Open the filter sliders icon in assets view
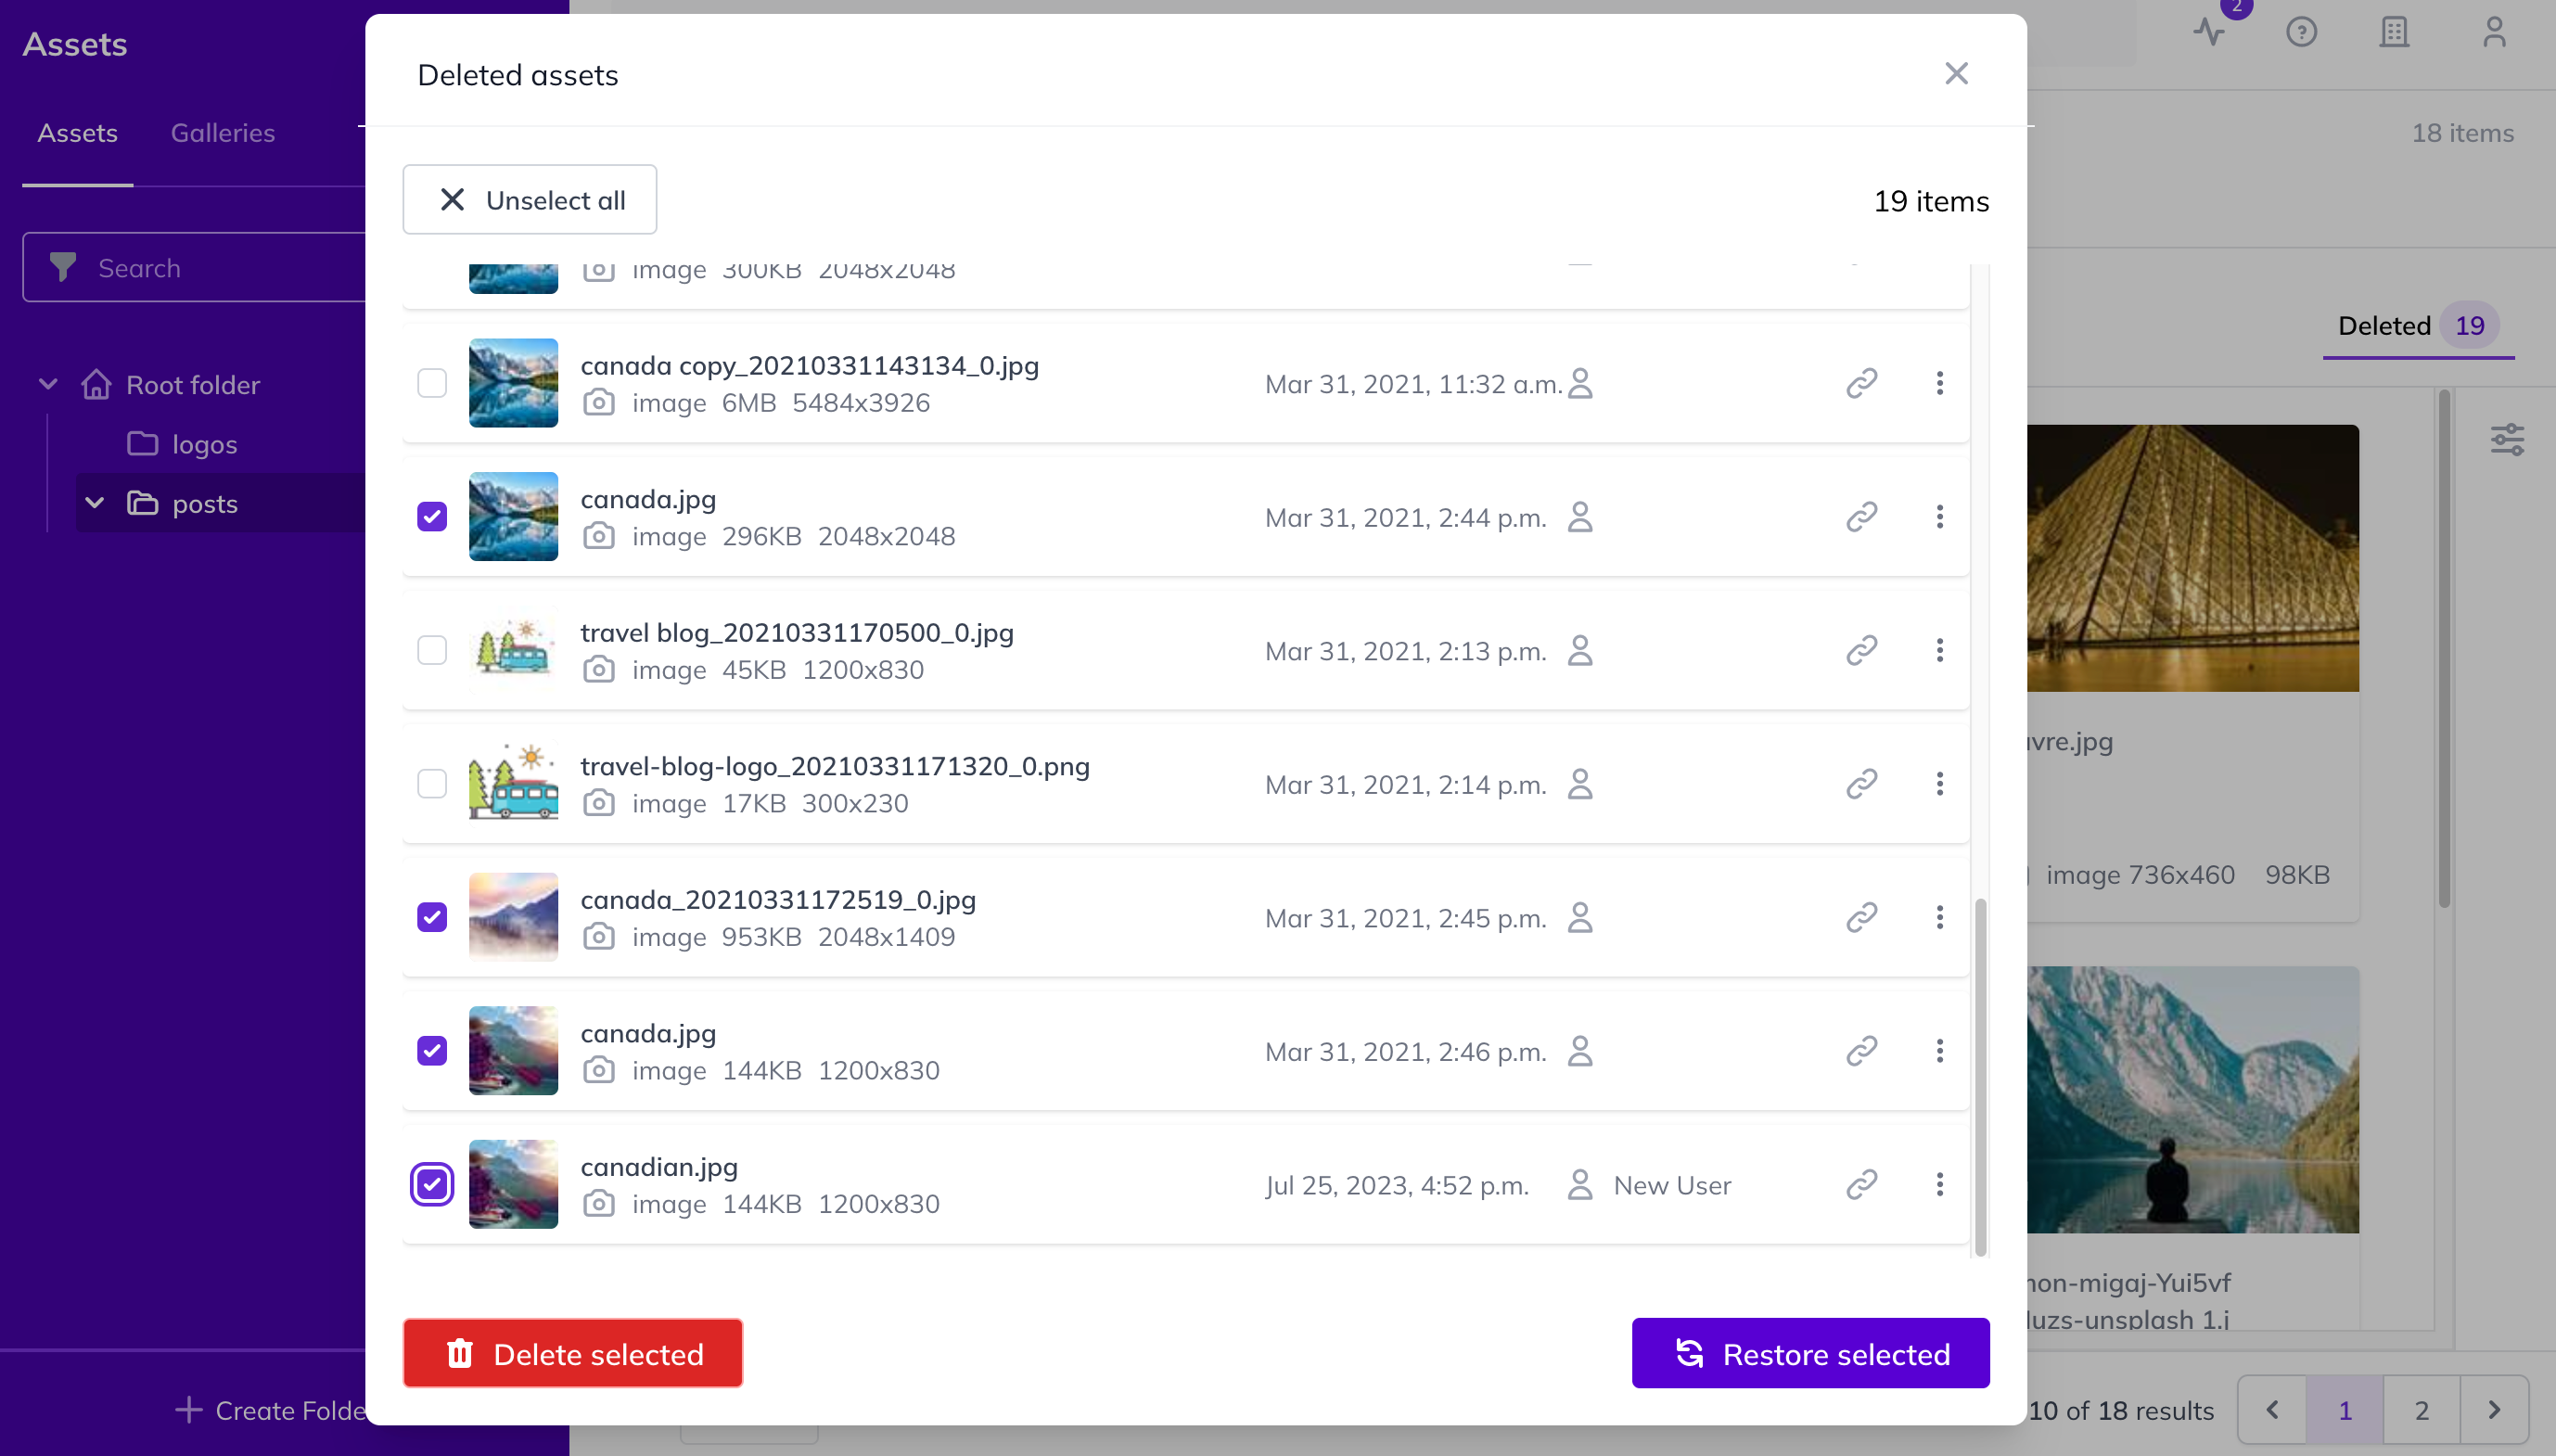Screen dimensions: 2556x1456 [x=2507, y=439]
